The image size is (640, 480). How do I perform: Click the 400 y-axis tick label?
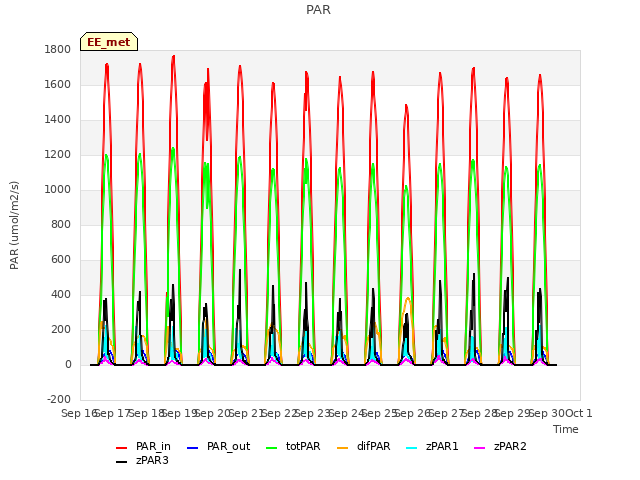pyautogui.click(x=61, y=295)
